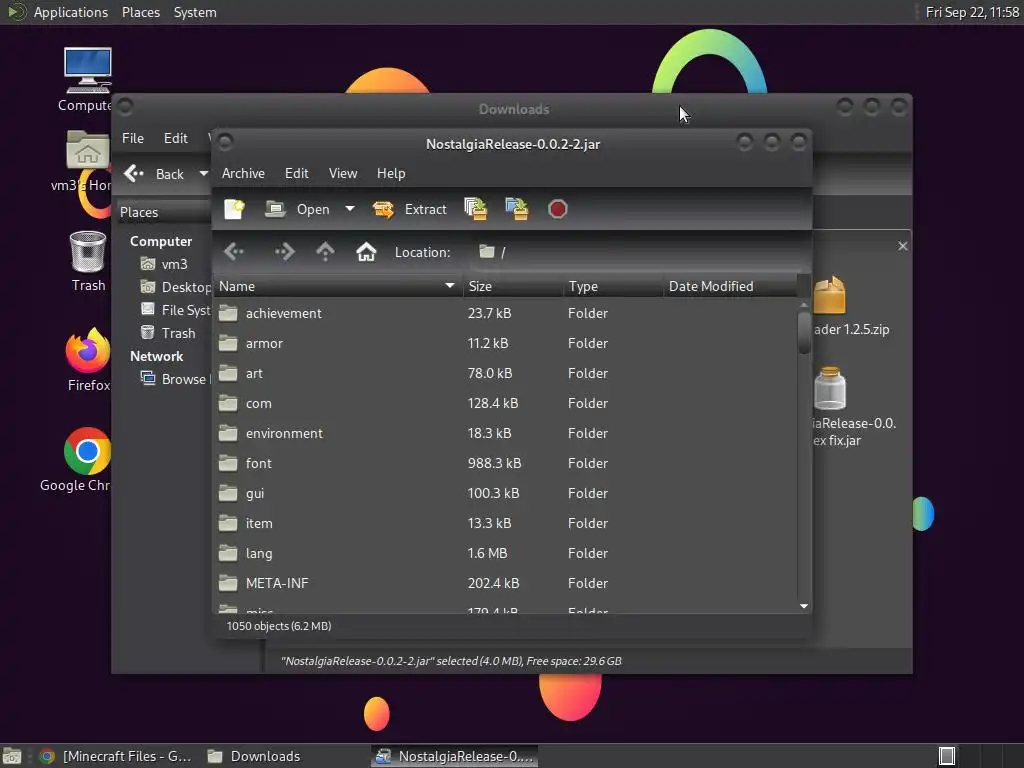Viewport: 1024px width, 768px height.
Task: Open the System menu in top panel
Action: [x=195, y=12]
